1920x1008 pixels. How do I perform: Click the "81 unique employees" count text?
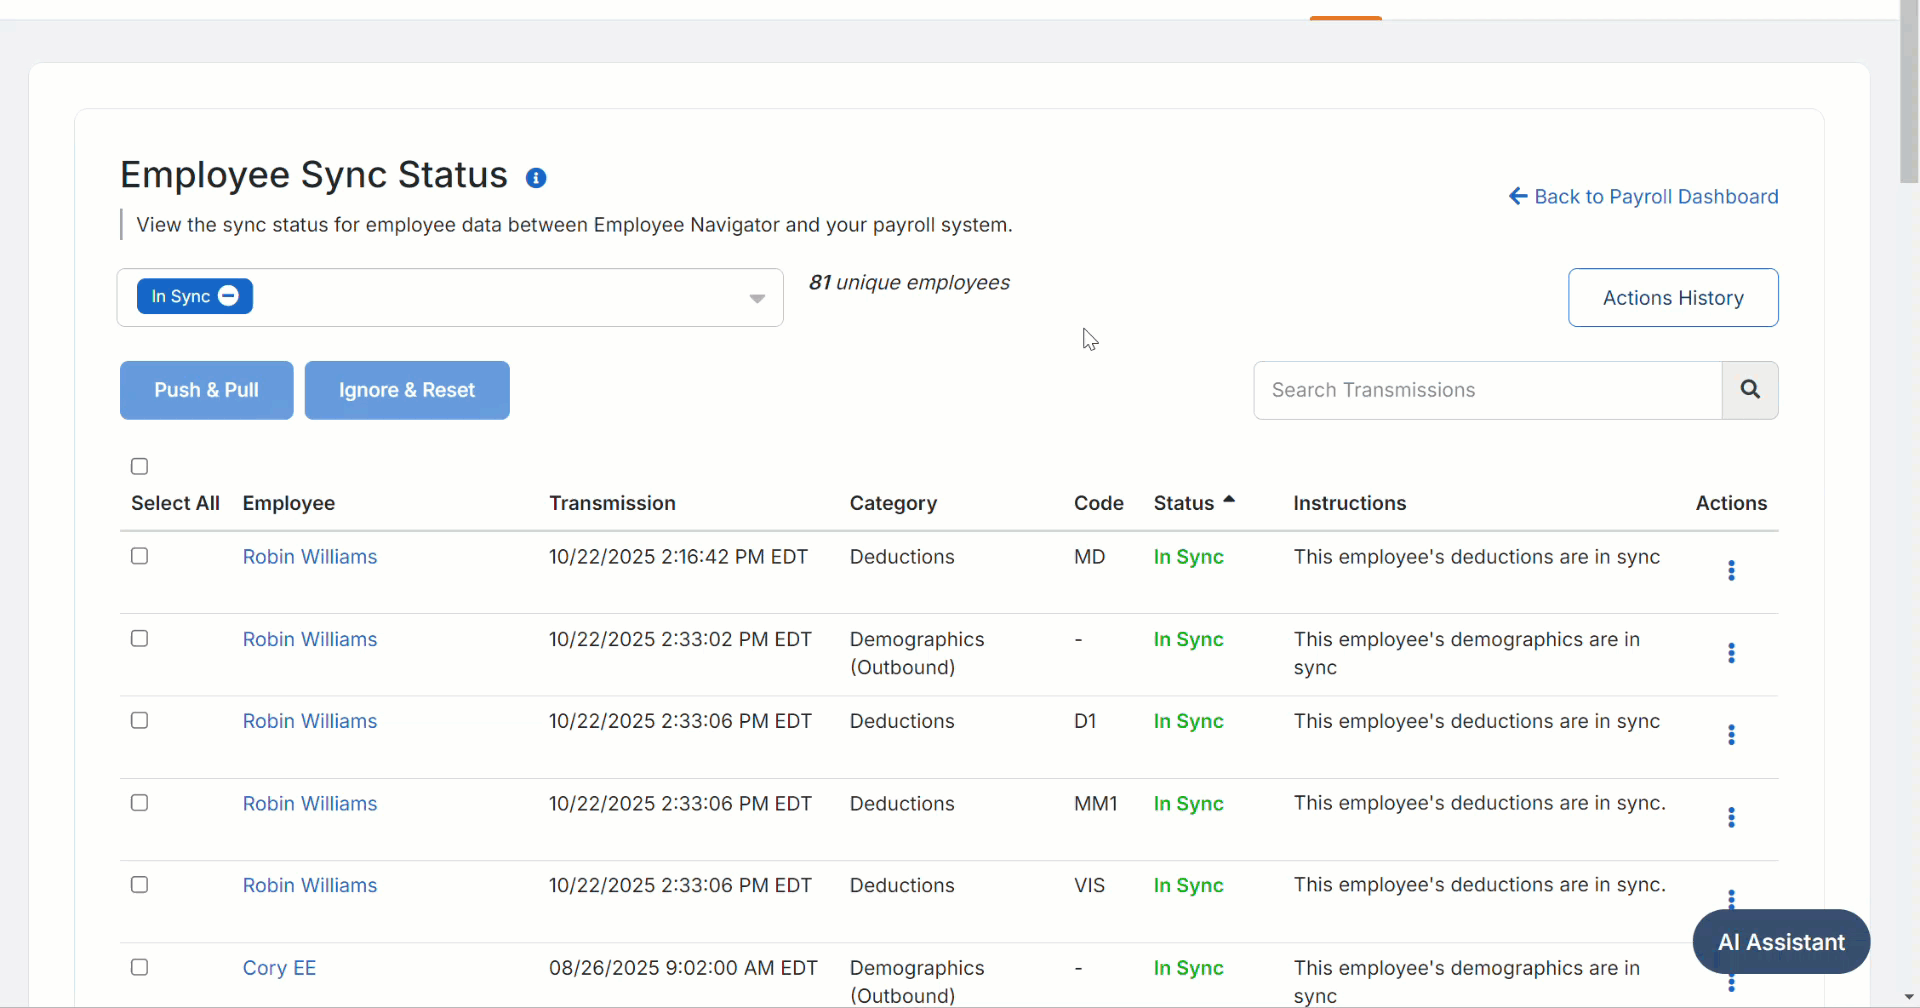point(909,283)
